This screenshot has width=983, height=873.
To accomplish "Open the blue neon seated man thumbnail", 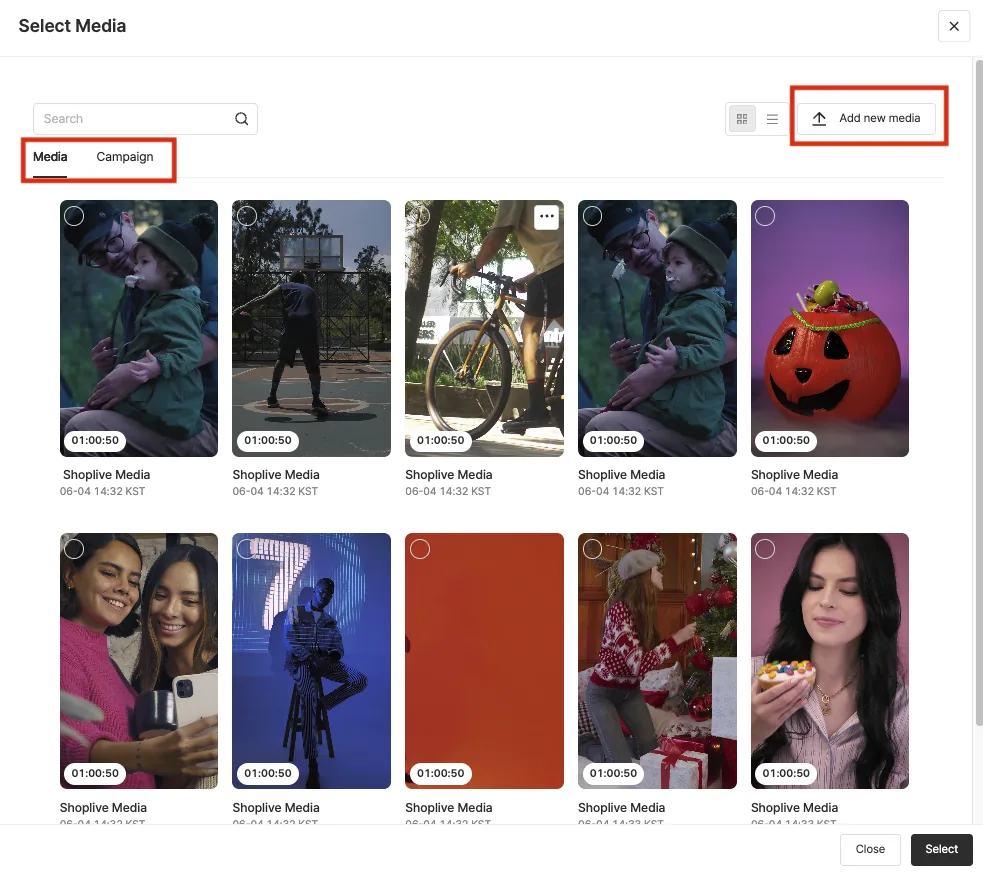I will click(312, 661).
